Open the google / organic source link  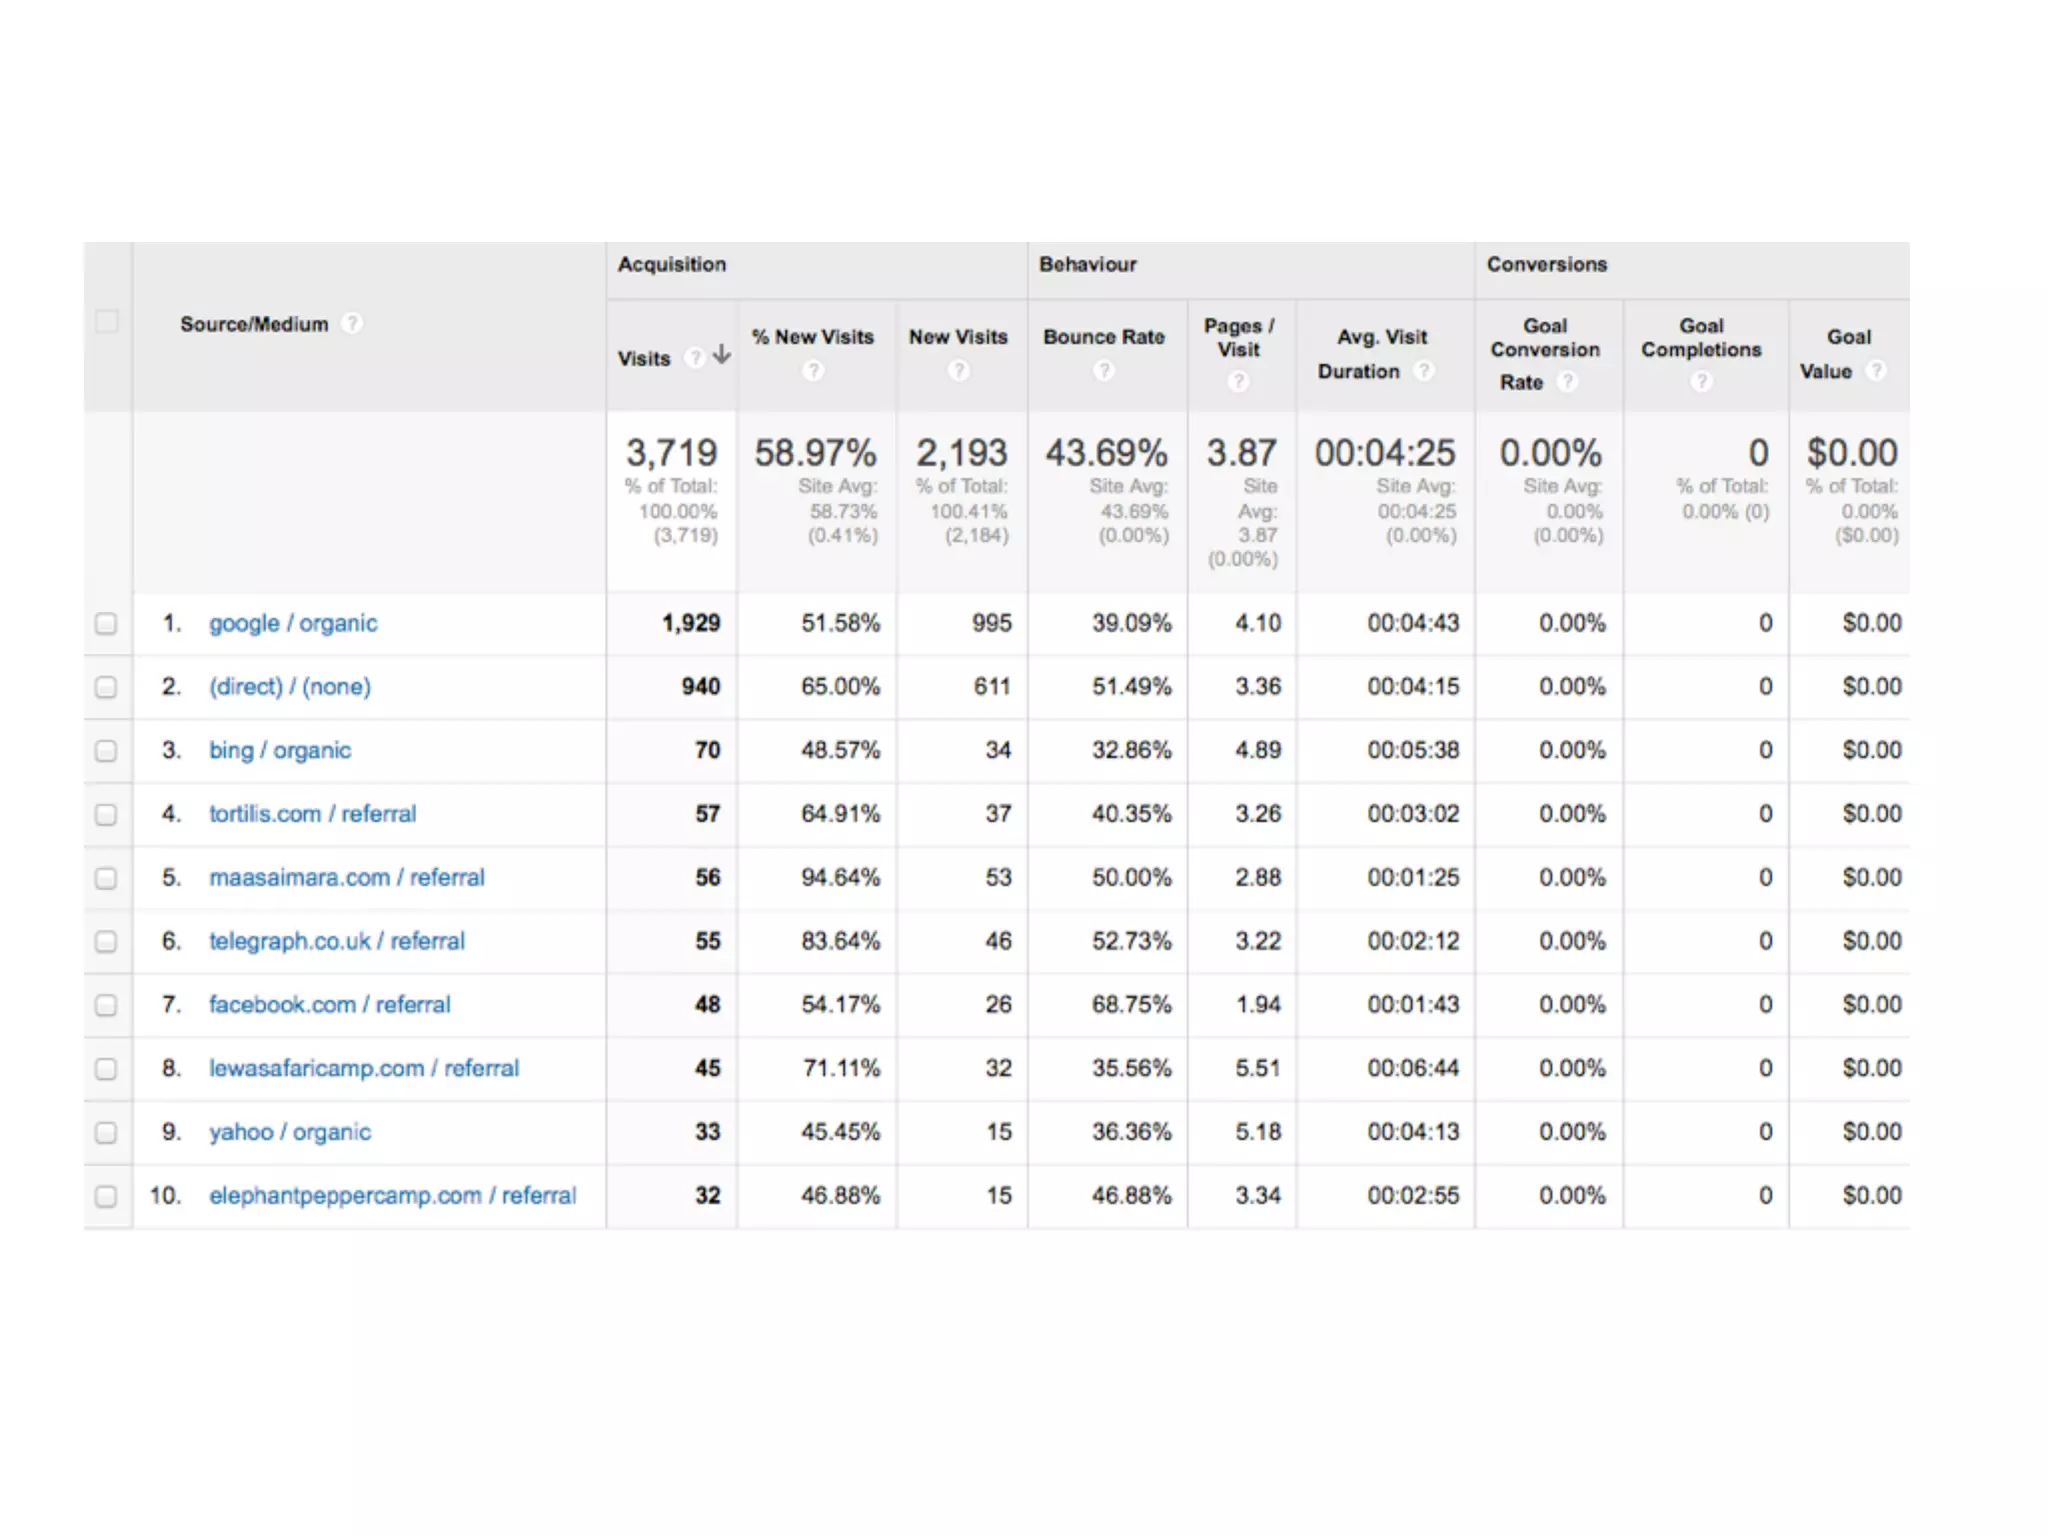[293, 624]
